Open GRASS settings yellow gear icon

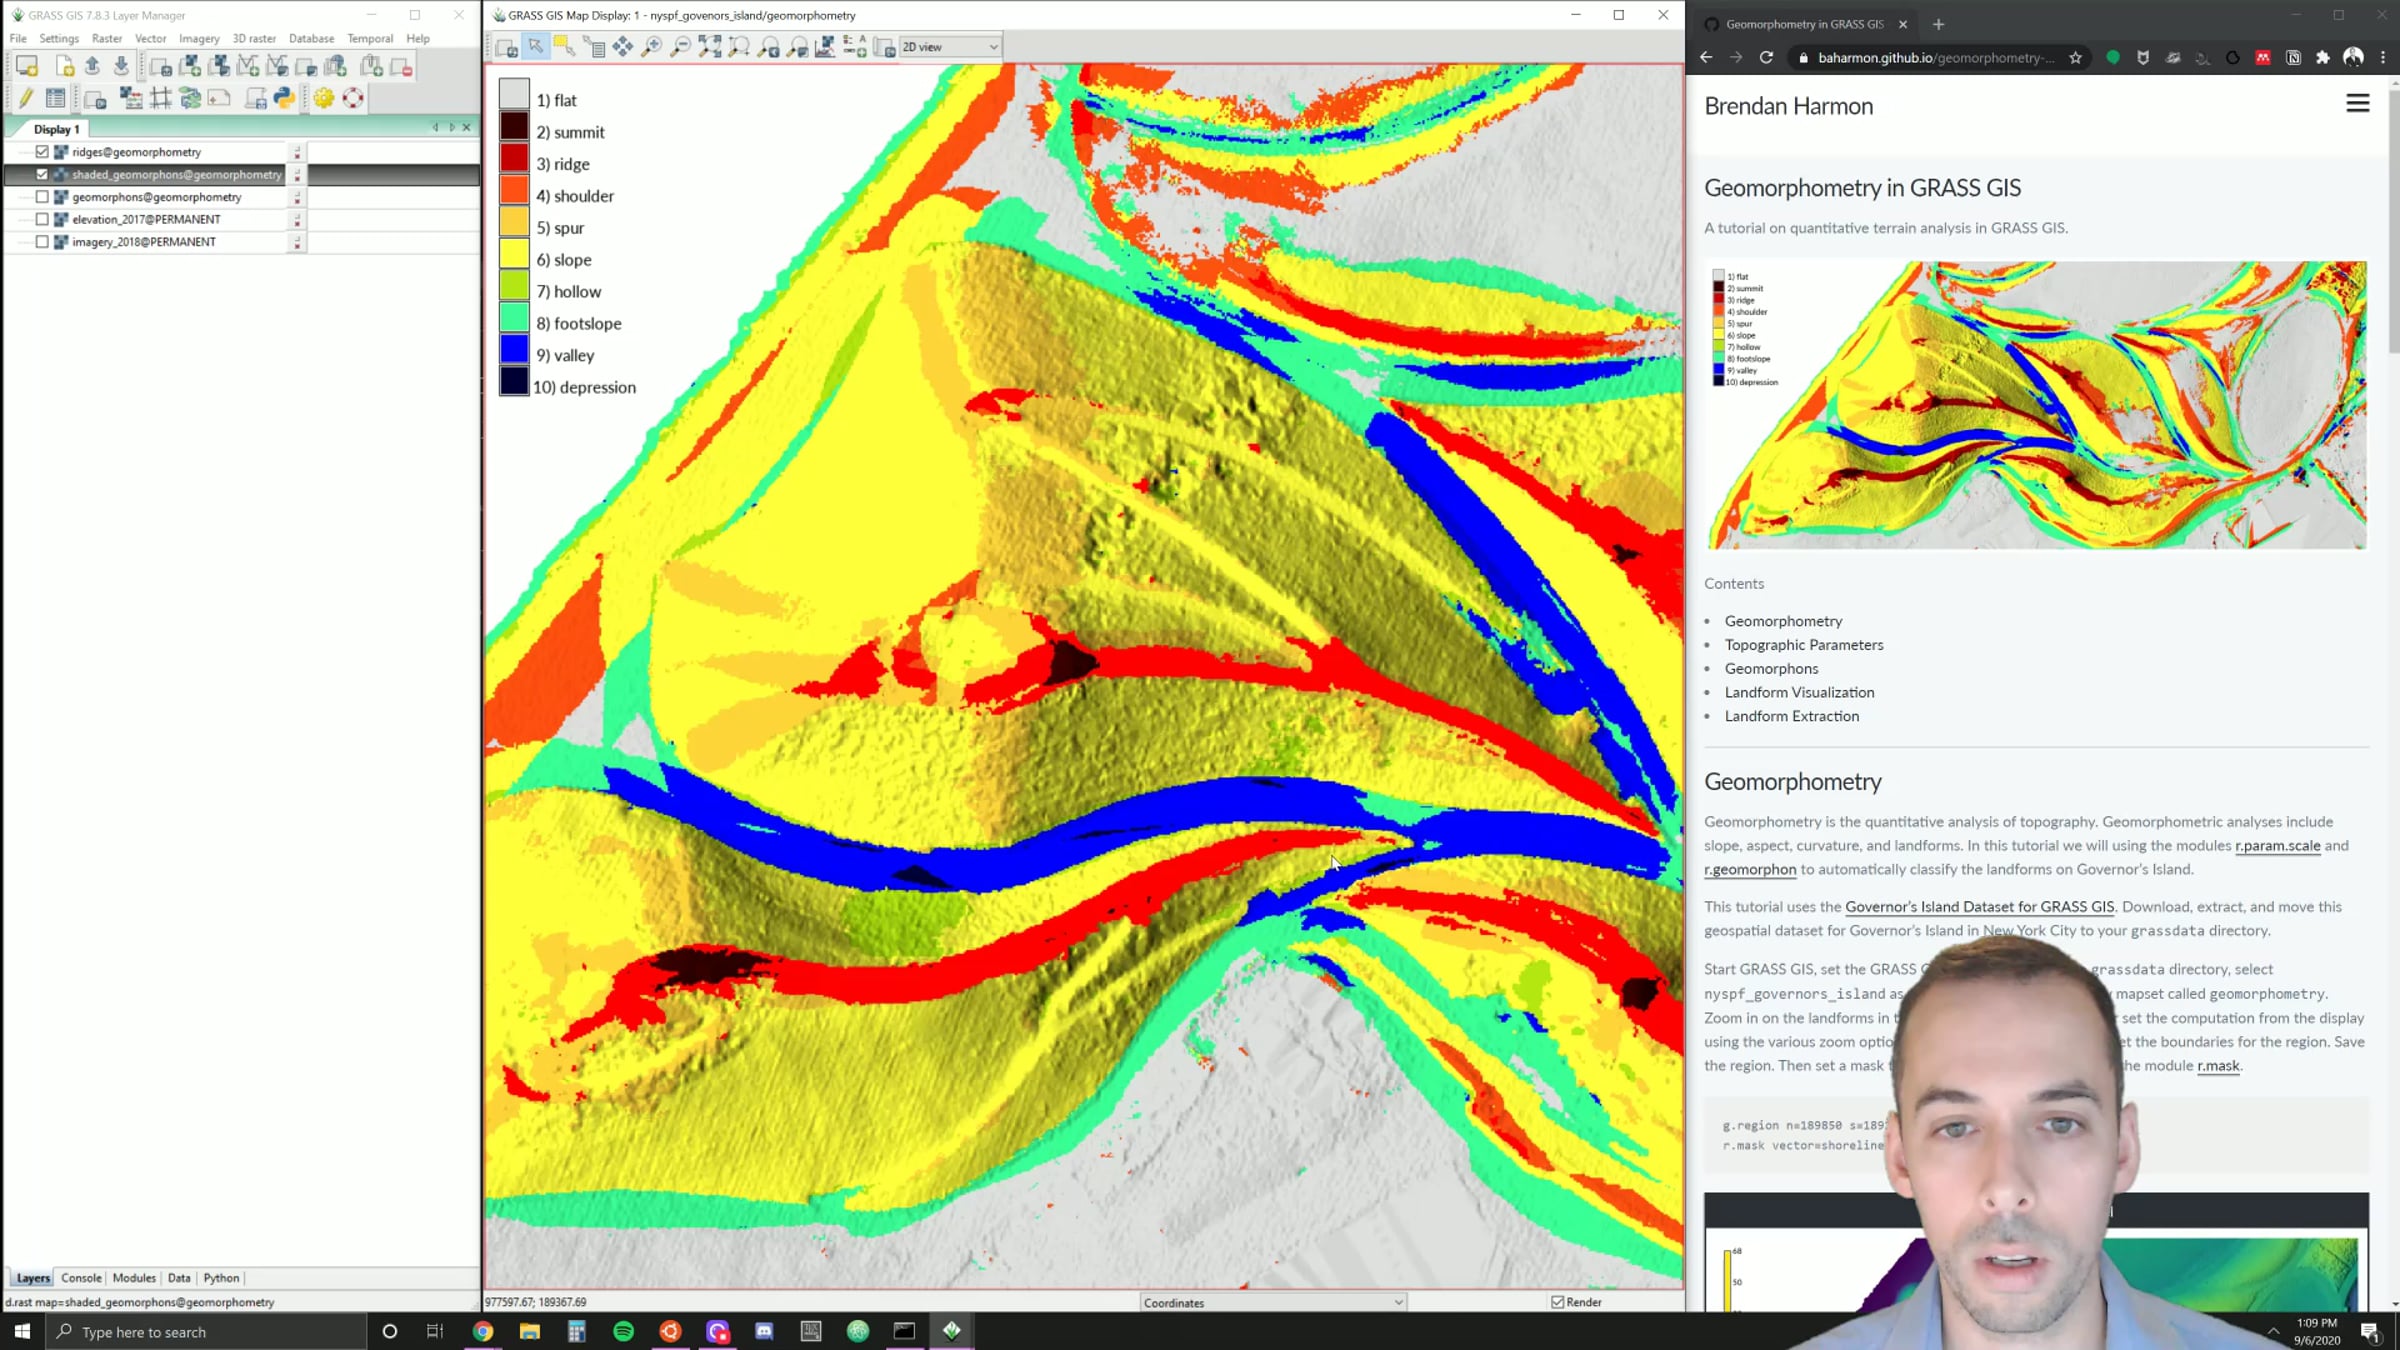point(323,98)
